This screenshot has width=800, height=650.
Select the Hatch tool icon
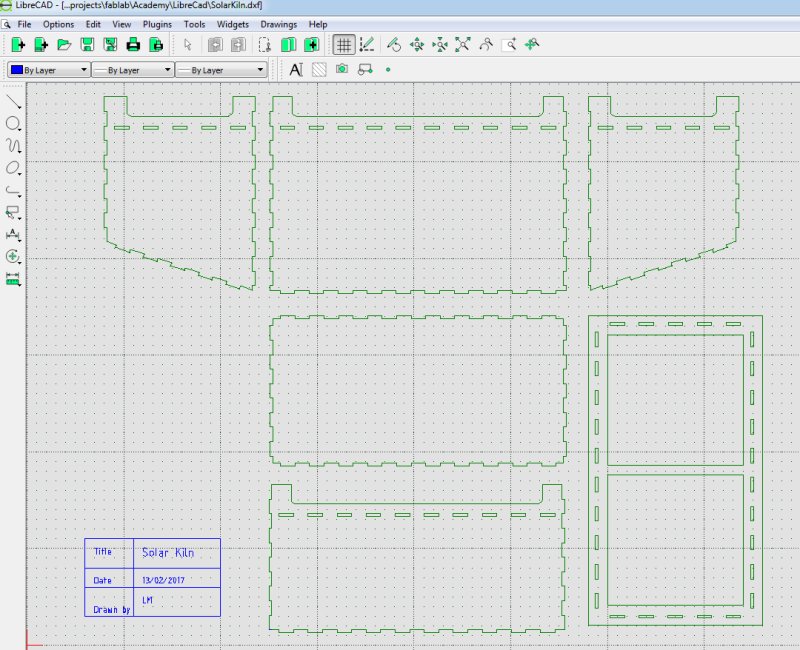(319, 69)
